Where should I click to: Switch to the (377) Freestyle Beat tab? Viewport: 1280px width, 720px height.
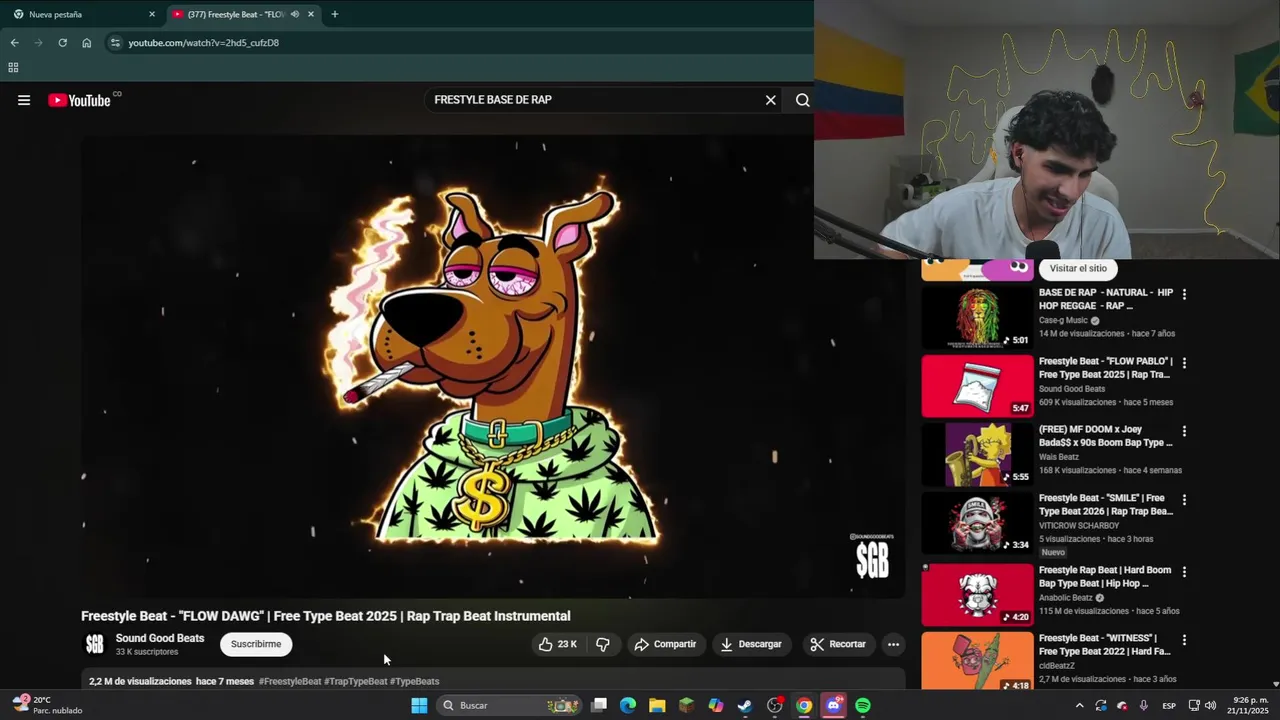[236, 14]
